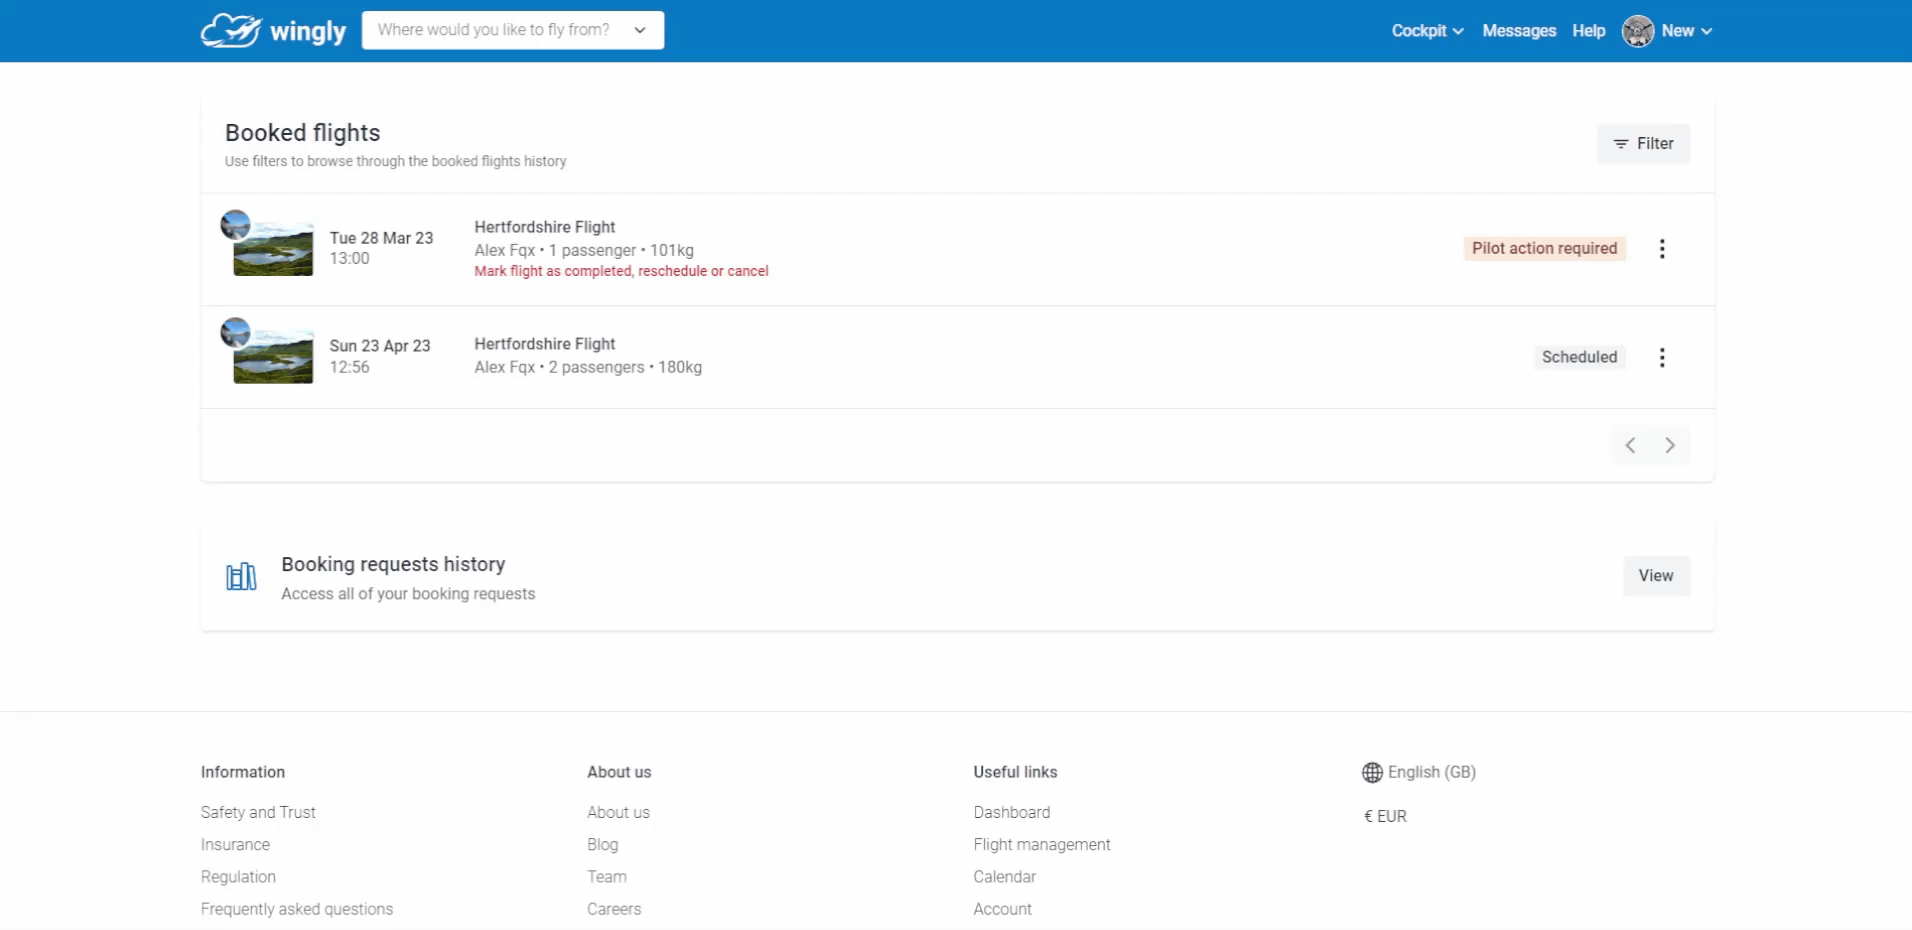
Task: Go to the next page of booked flights
Action: point(1670,445)
